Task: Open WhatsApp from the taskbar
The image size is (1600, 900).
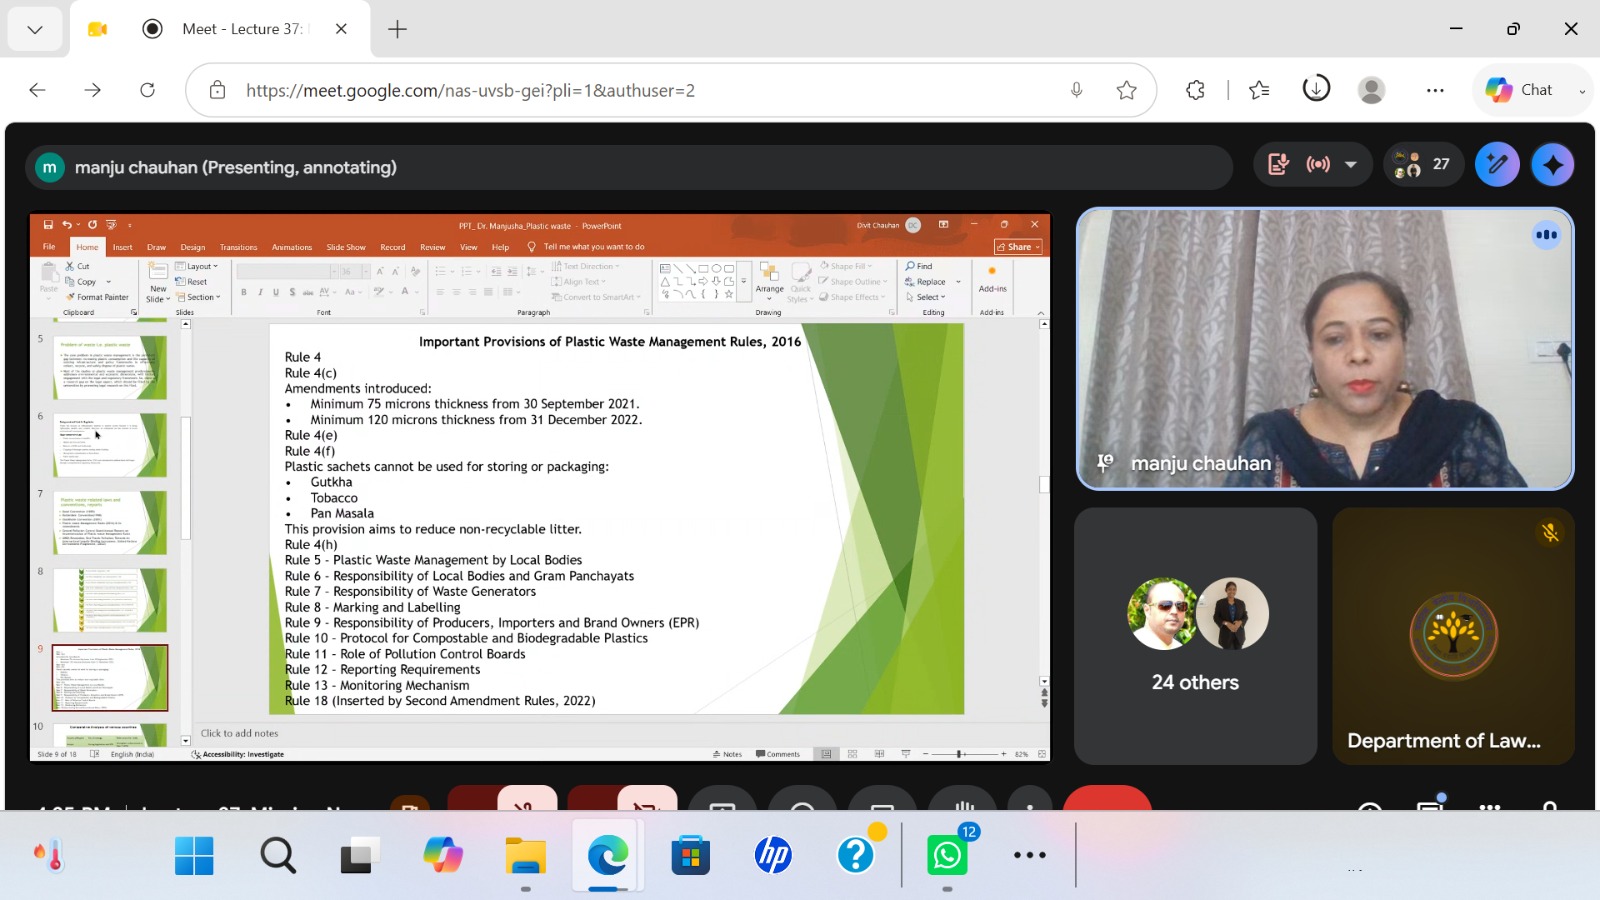Action: click(947, 855)
